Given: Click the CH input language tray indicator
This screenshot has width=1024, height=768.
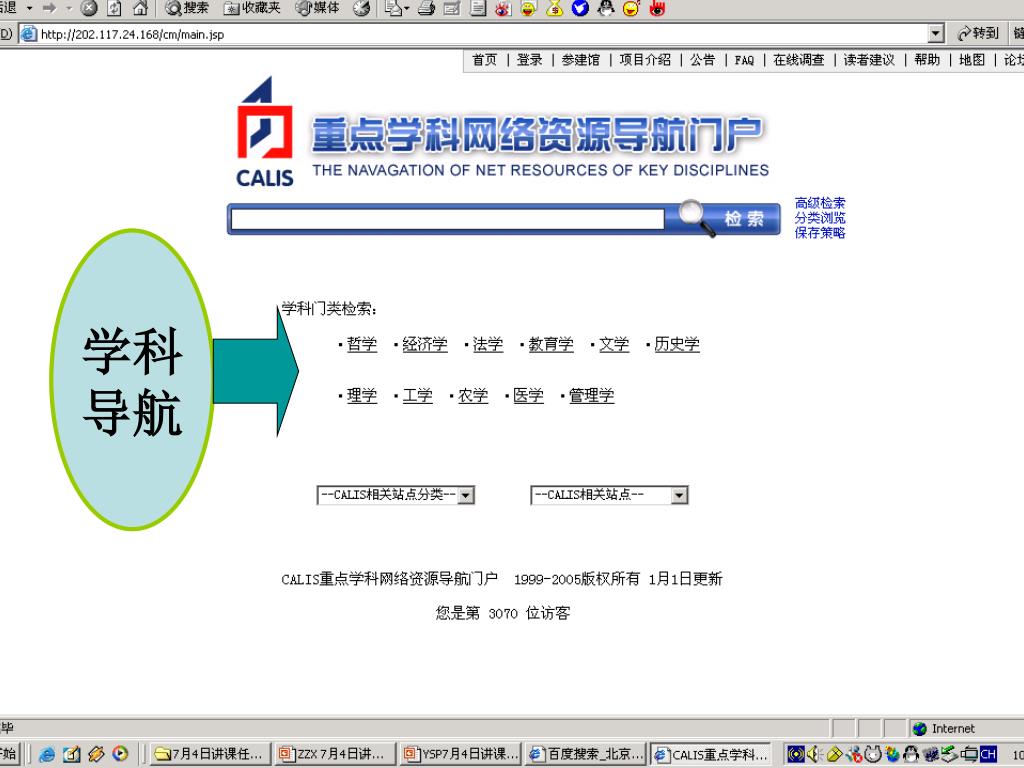Looking at the screenshot, I should (x=988, y=754).
